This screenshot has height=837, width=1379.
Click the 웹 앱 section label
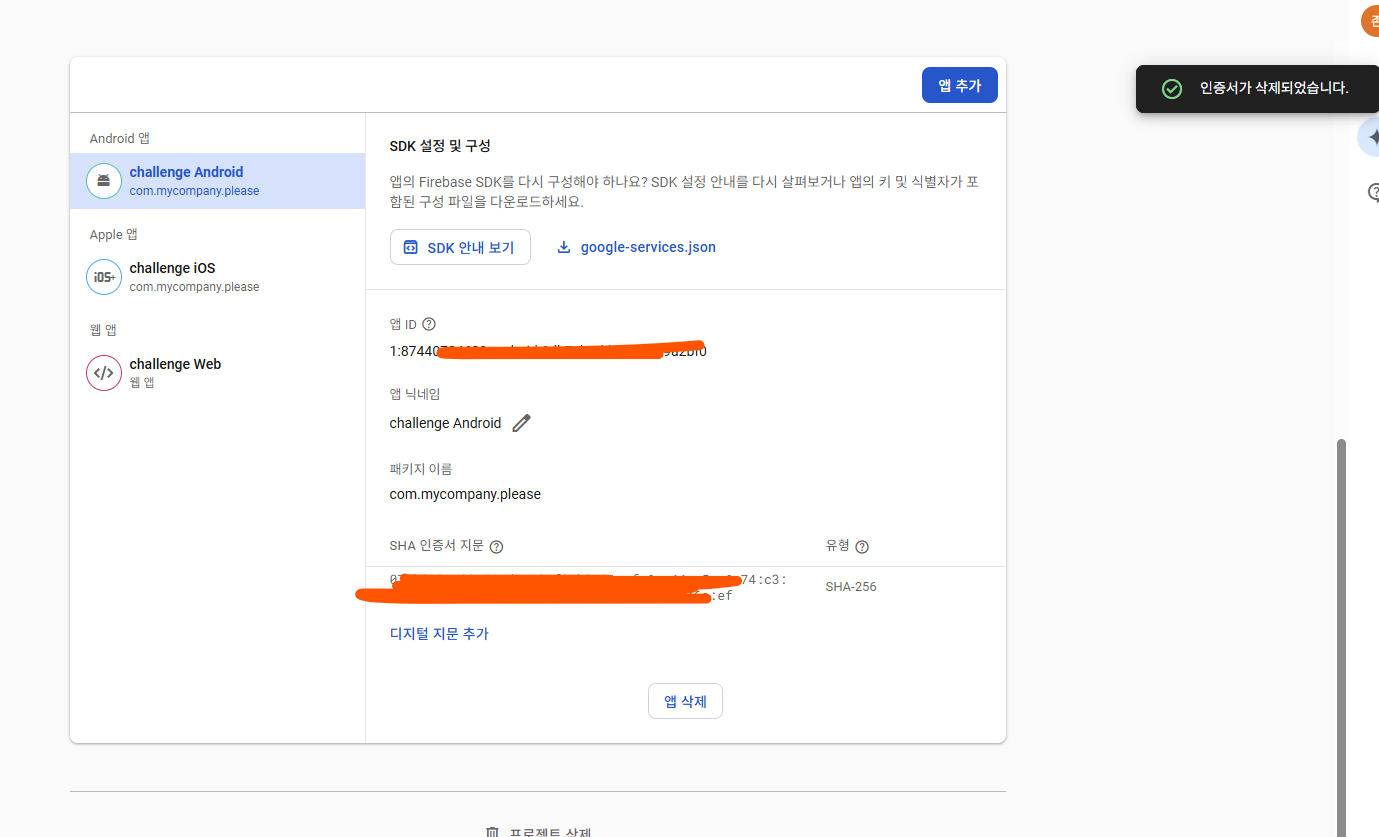(x=104, y=330)
